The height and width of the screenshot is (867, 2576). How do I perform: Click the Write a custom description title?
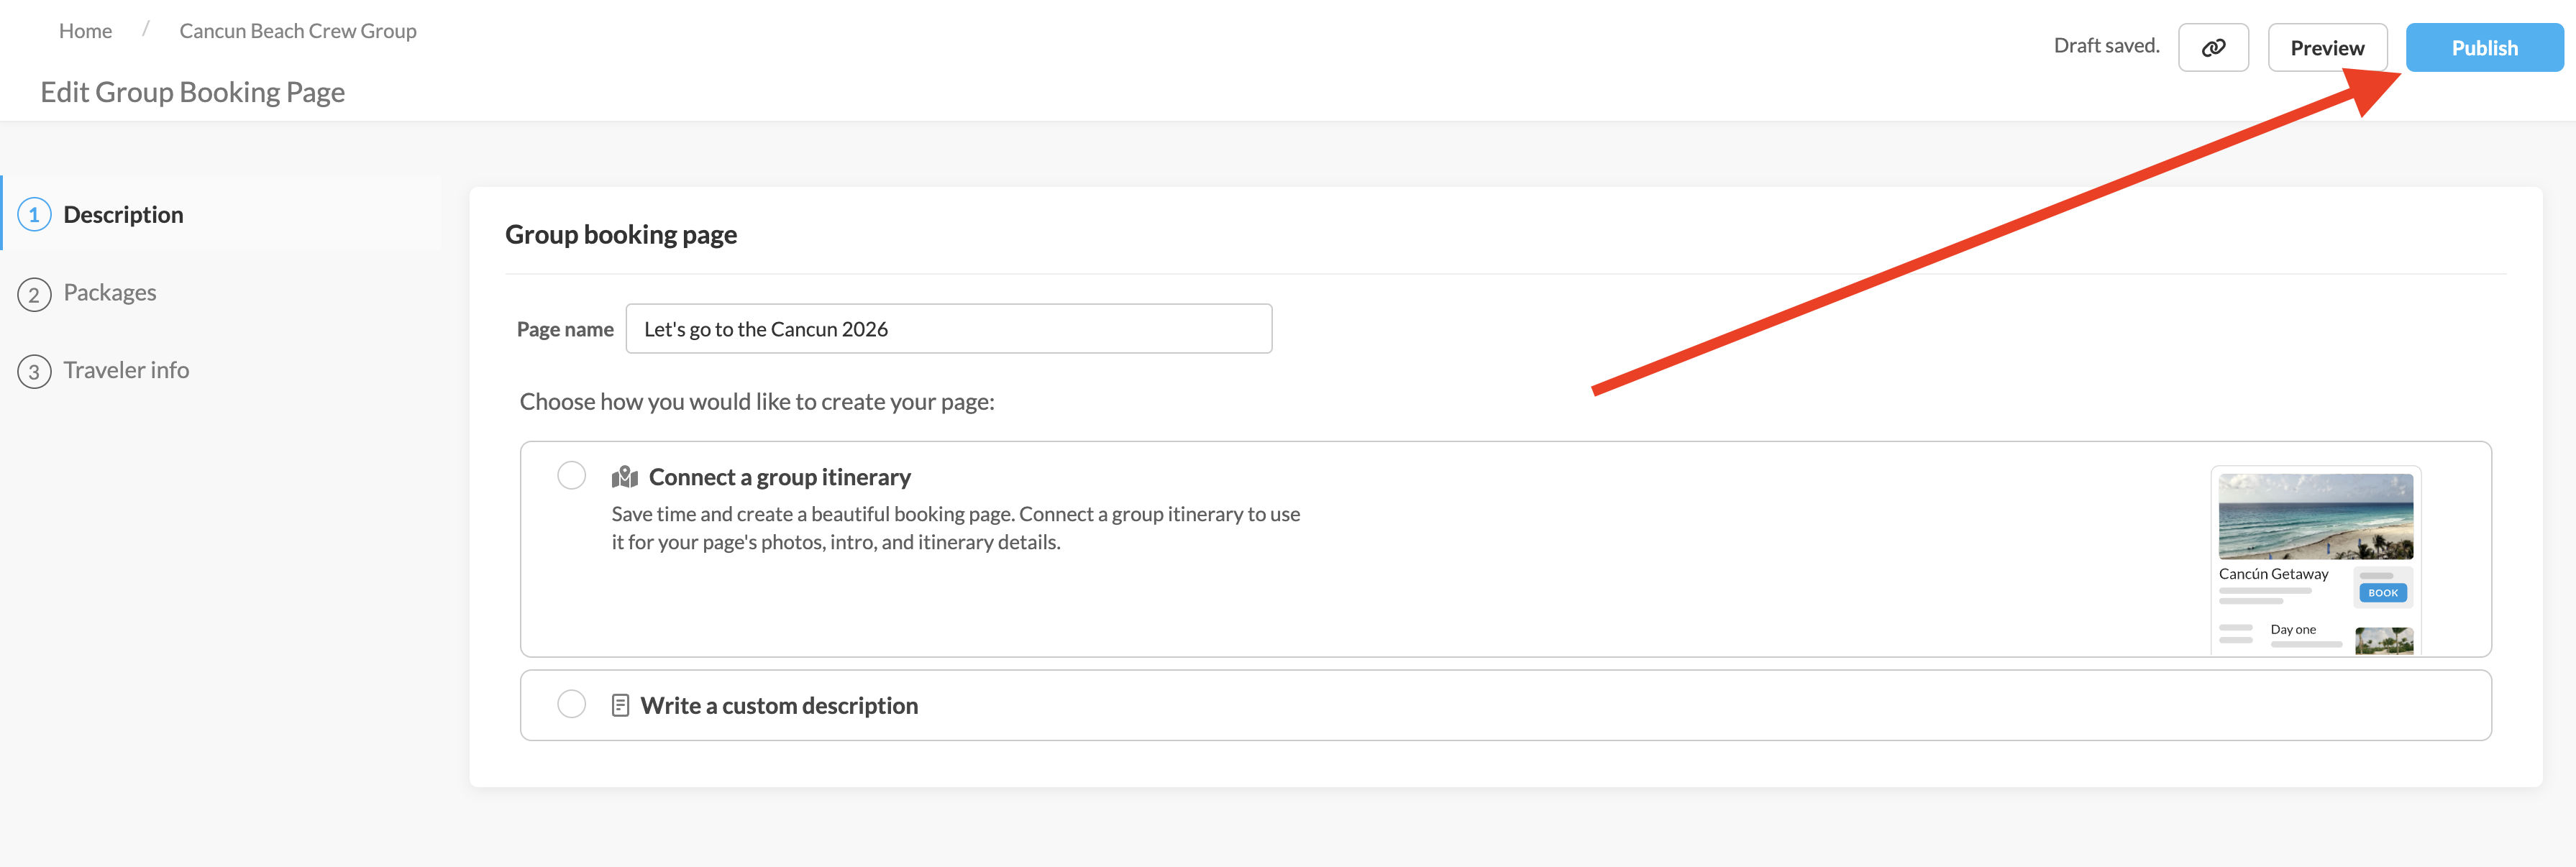click(x=778, y=705)
